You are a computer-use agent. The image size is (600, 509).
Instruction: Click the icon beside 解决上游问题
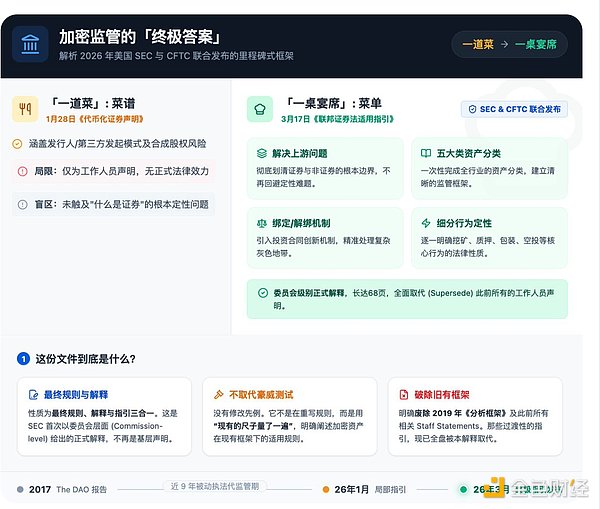coord(261,154)
